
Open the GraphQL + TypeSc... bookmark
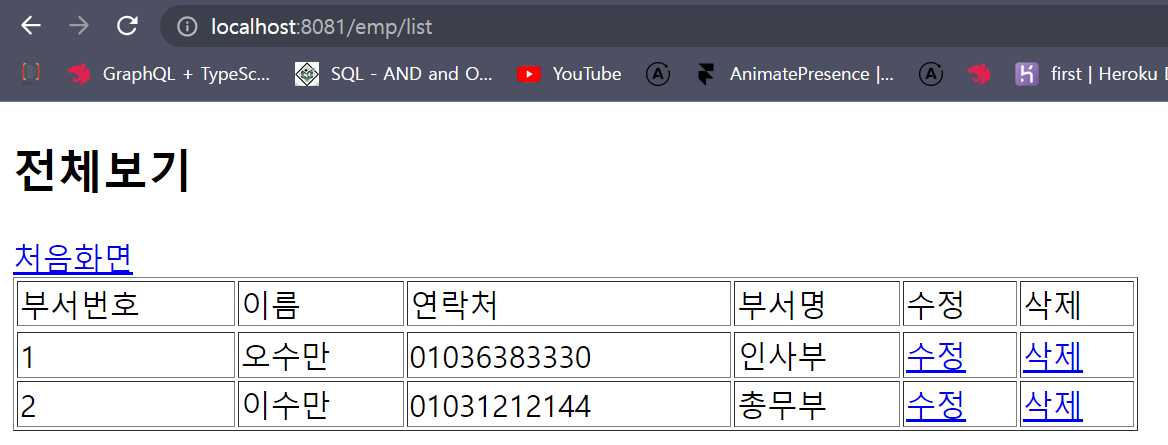(x=169, y=74)
